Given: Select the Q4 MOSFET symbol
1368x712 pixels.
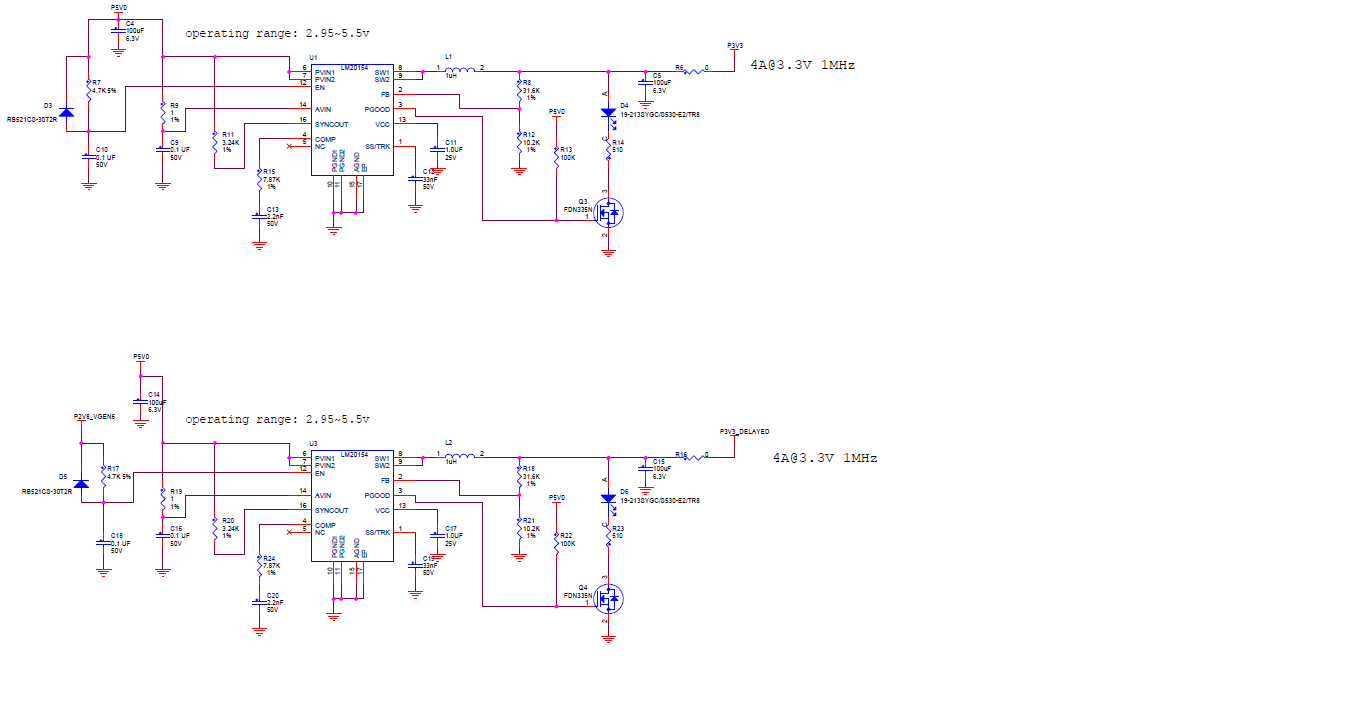Looking at the screenshot, I should (608, 598).
